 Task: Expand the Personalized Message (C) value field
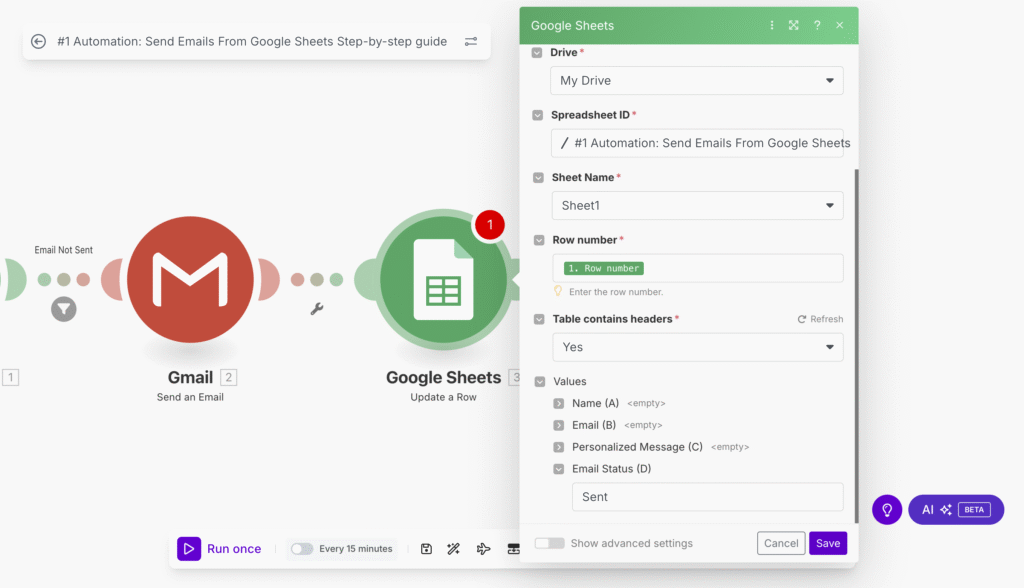tap(558, 447)
